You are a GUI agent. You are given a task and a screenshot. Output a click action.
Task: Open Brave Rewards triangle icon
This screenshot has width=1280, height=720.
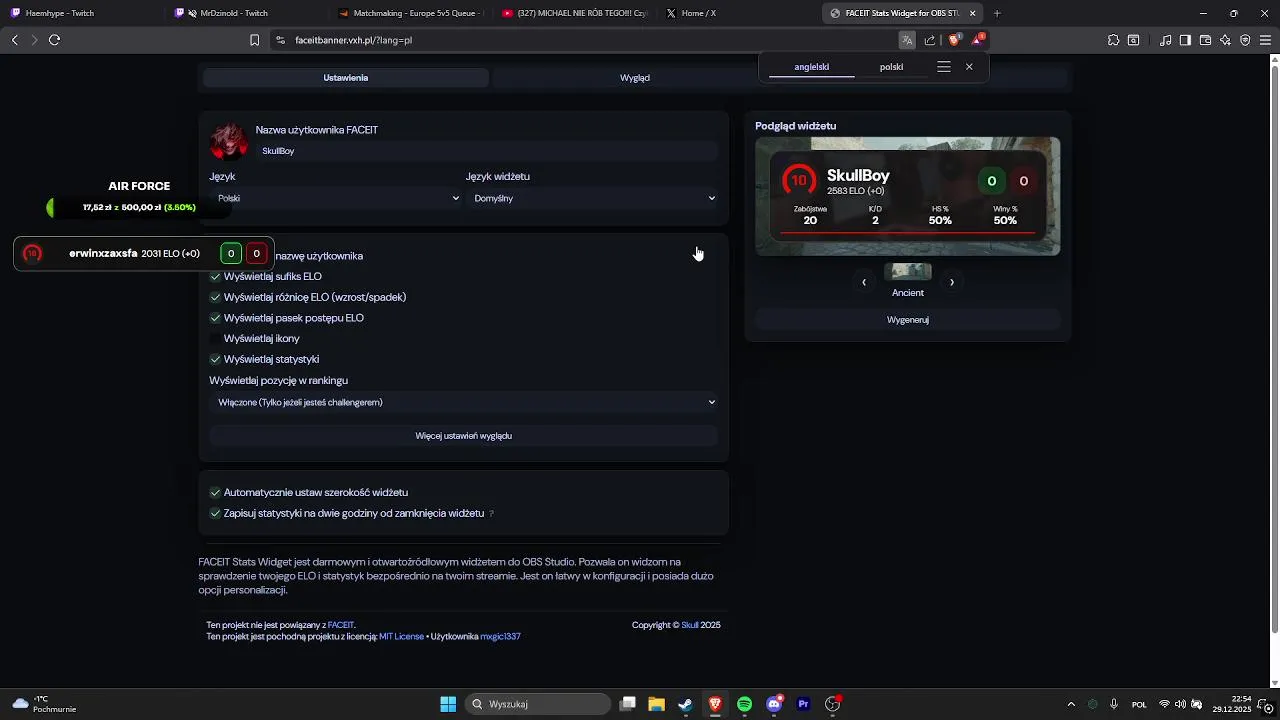[978, 40]
